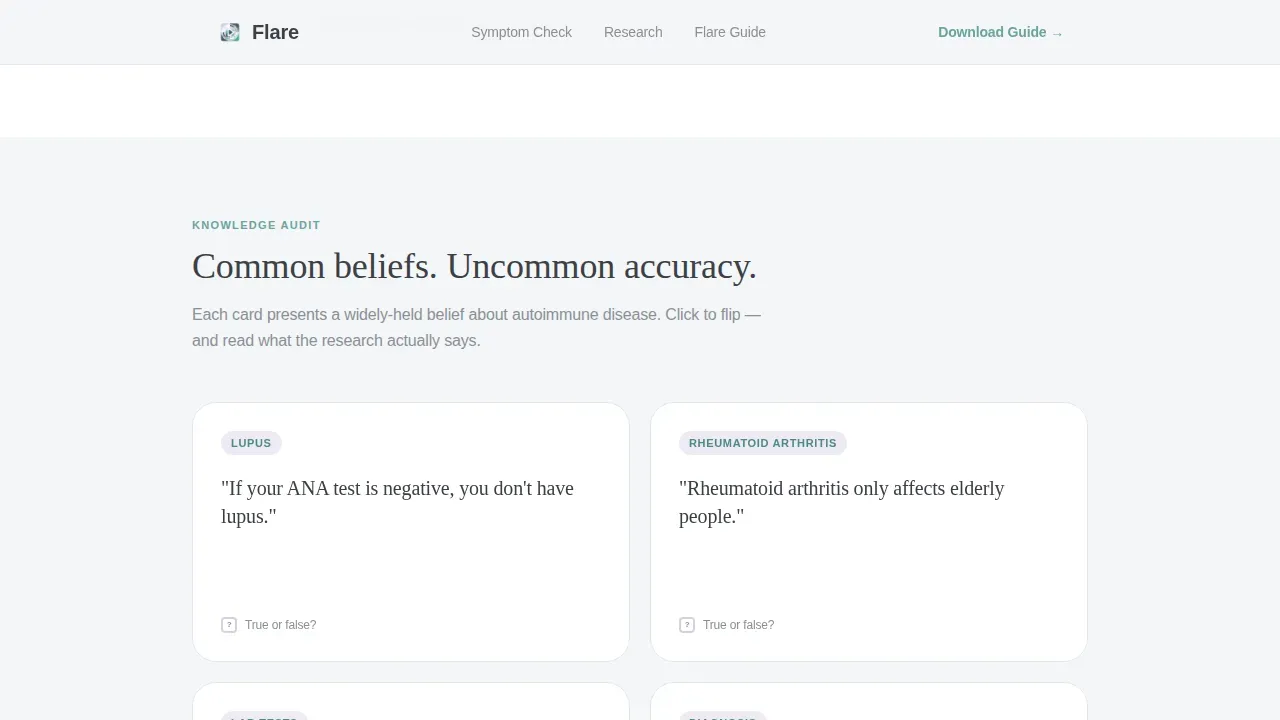The image size is (1280, 720).
Task: Click the Flare brand name
Action: (x=275, y=32)
